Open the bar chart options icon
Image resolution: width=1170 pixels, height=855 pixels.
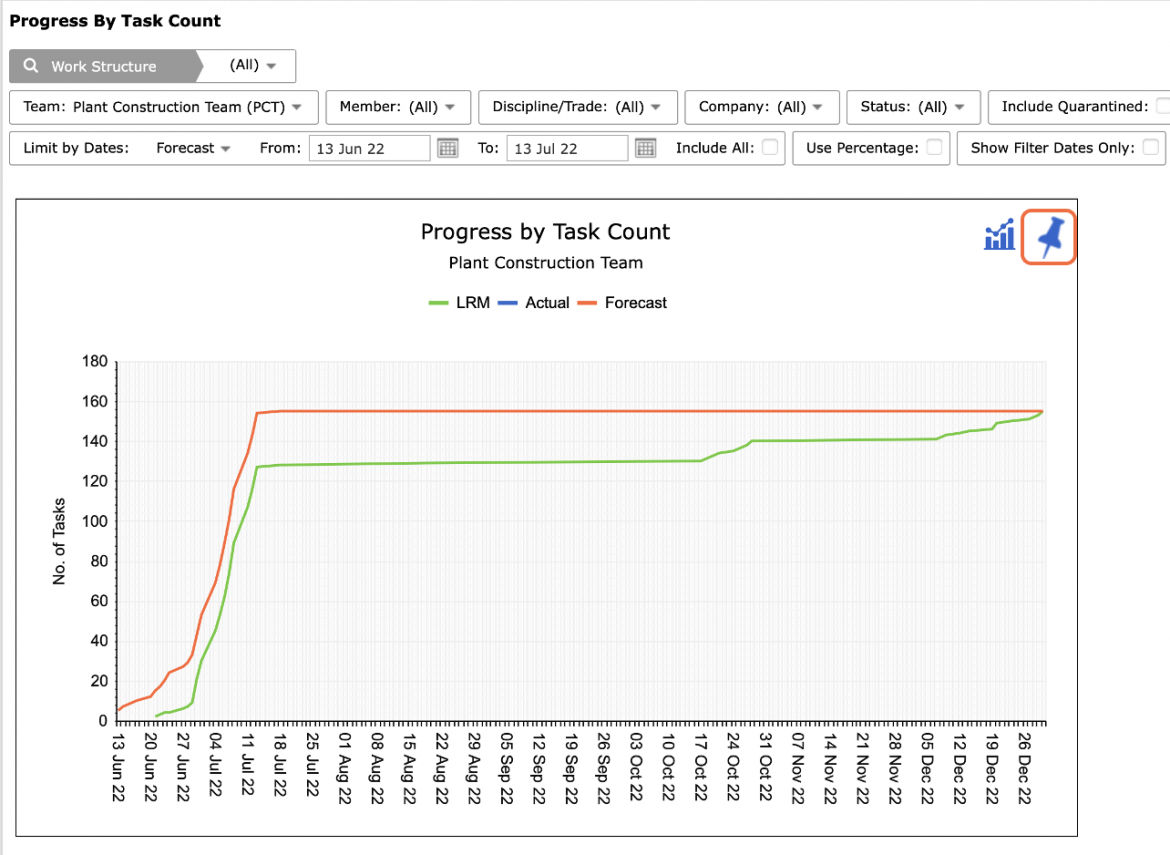point(999,234)
